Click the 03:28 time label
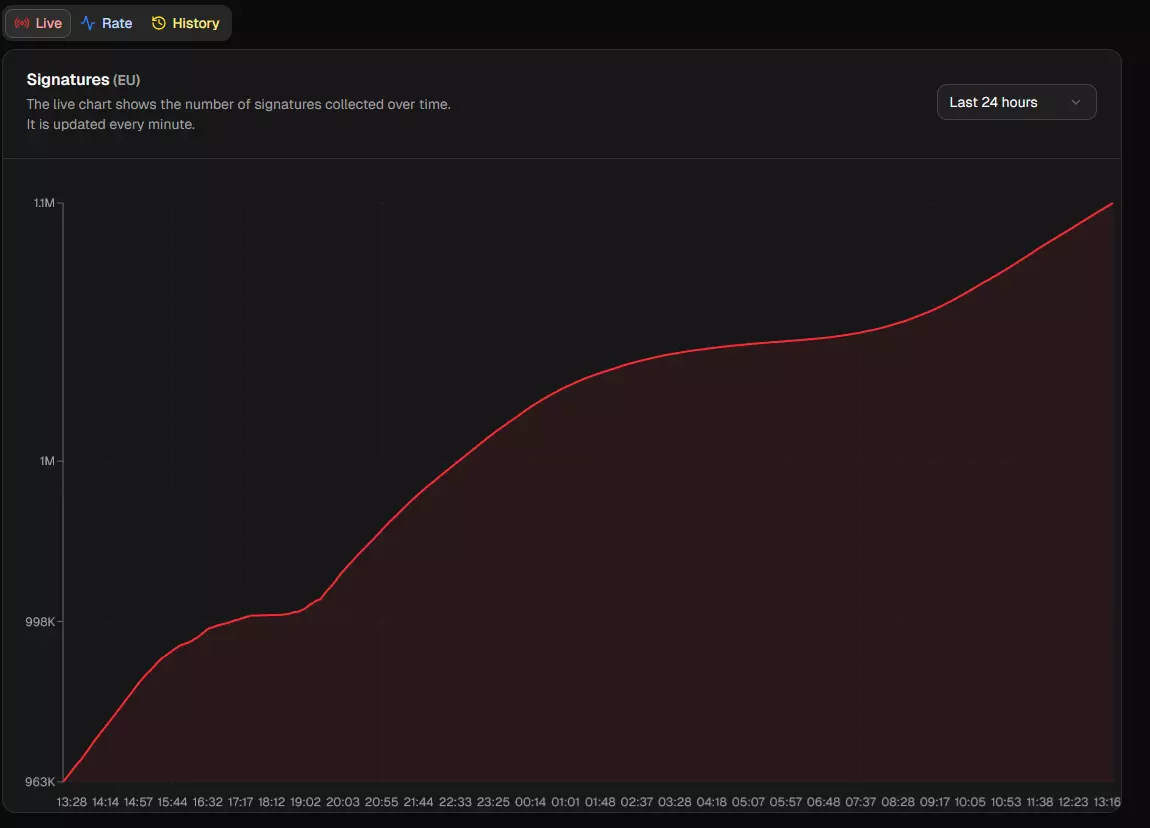This screenshot has width=1150, height=828. tap(674, 802)
